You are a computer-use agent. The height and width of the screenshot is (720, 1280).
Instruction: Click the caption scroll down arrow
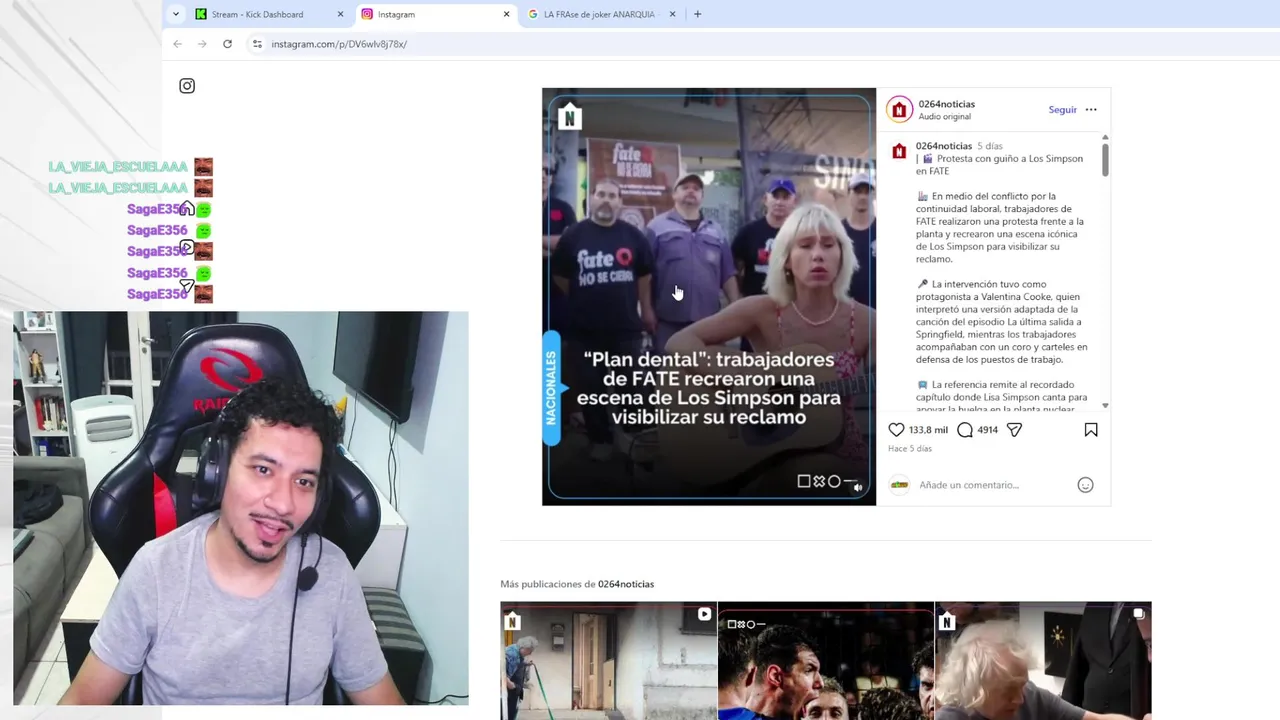click(x=1105, y=406)
